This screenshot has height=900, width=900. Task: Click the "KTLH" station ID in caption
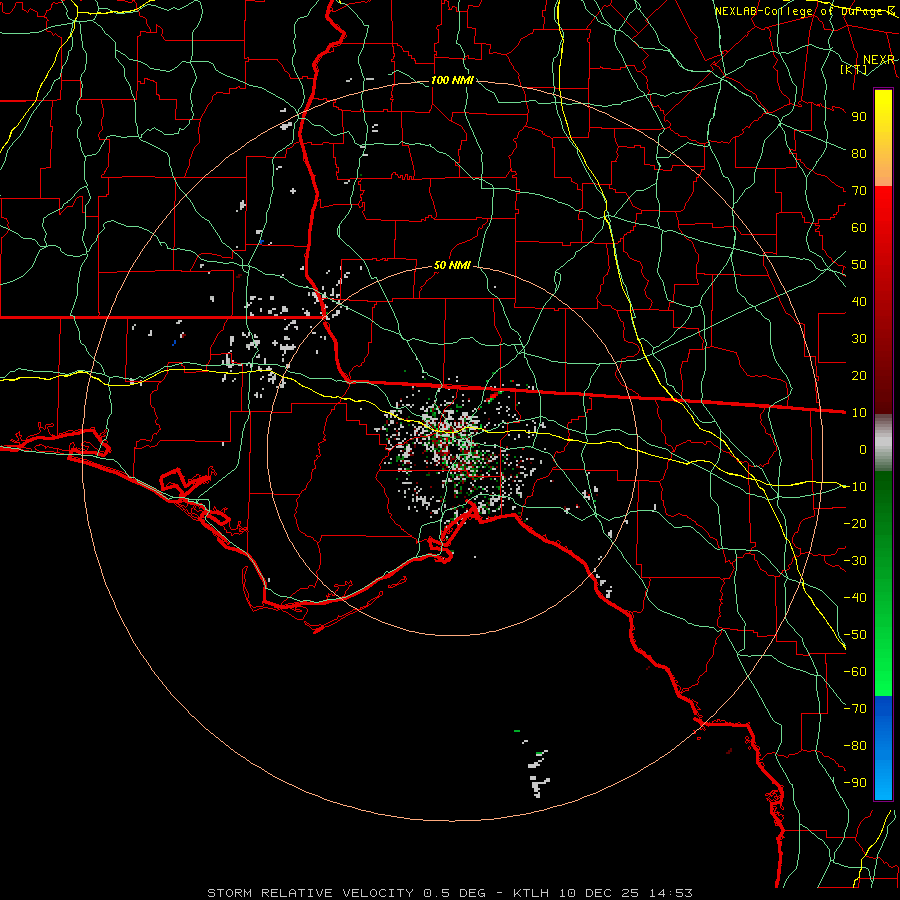(x=531, y=893)
